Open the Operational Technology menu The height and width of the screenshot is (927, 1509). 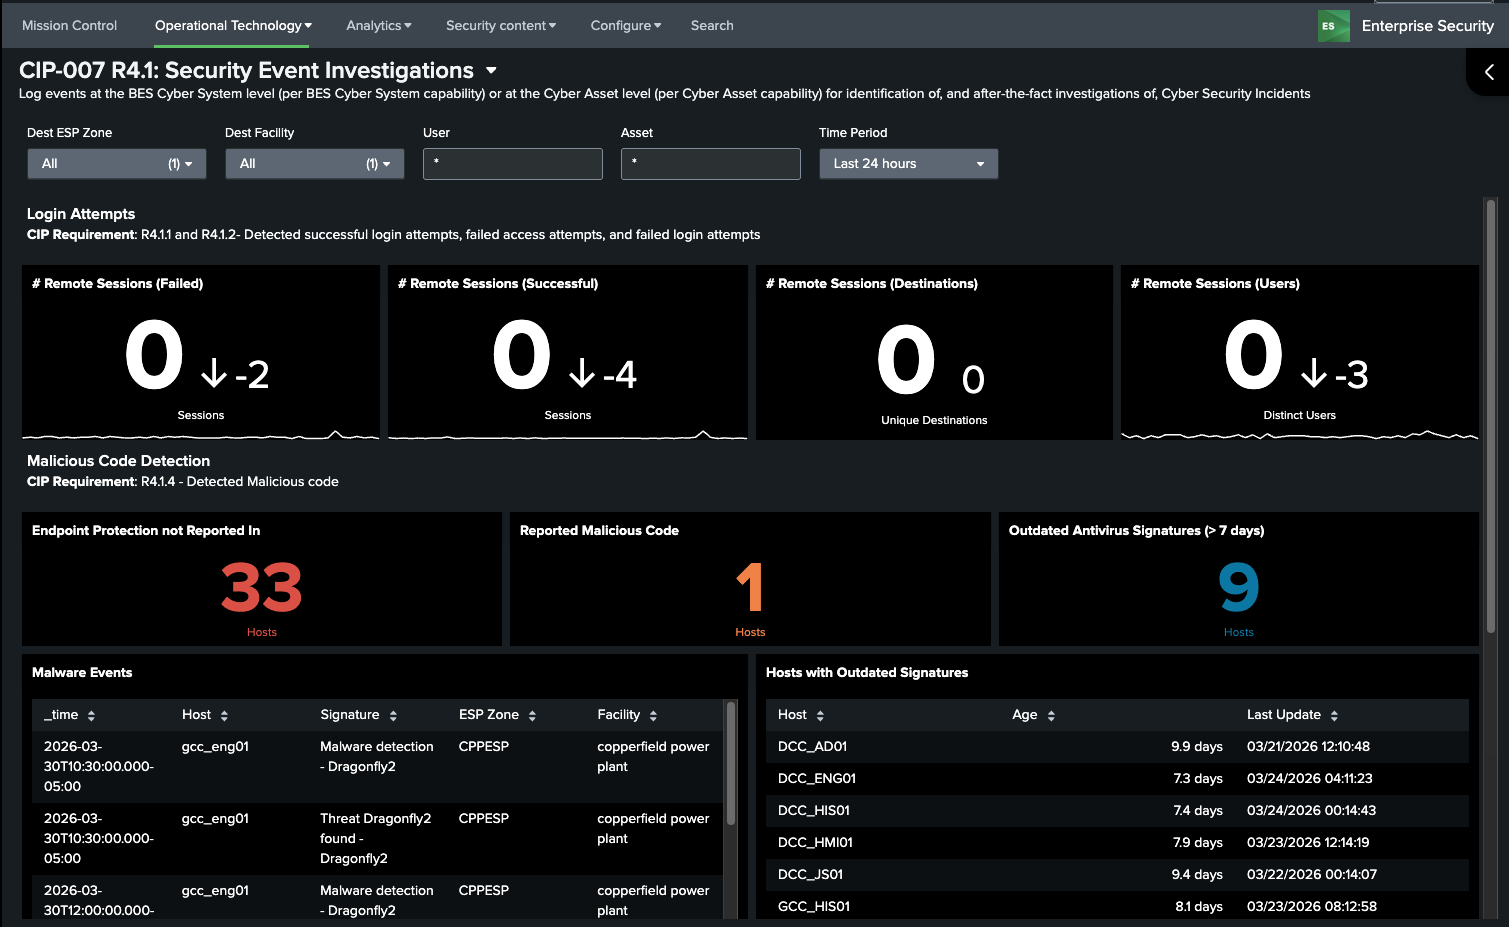point(232,26)
